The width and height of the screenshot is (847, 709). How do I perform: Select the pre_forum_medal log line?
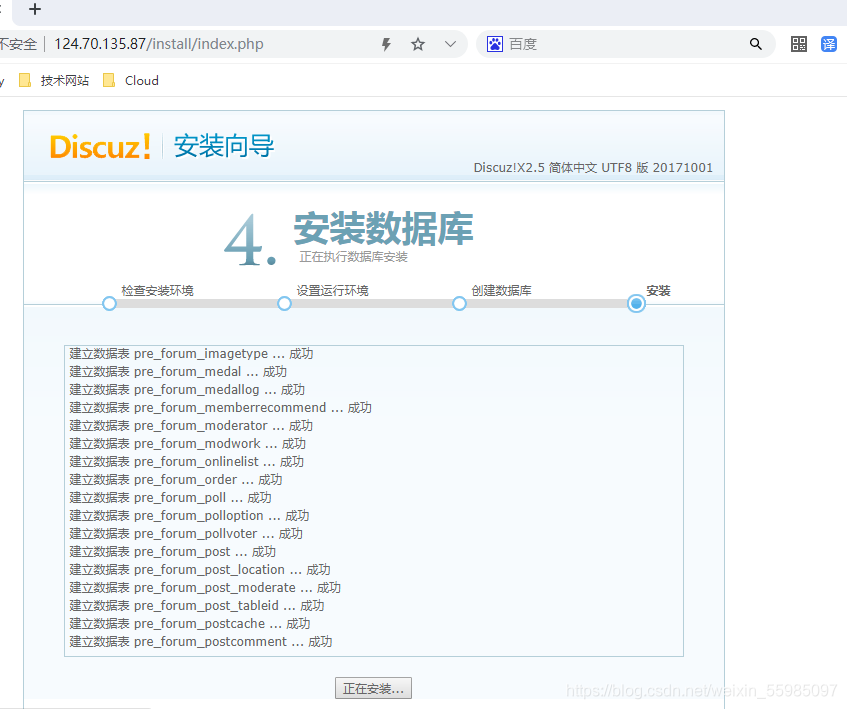point(178,372)
